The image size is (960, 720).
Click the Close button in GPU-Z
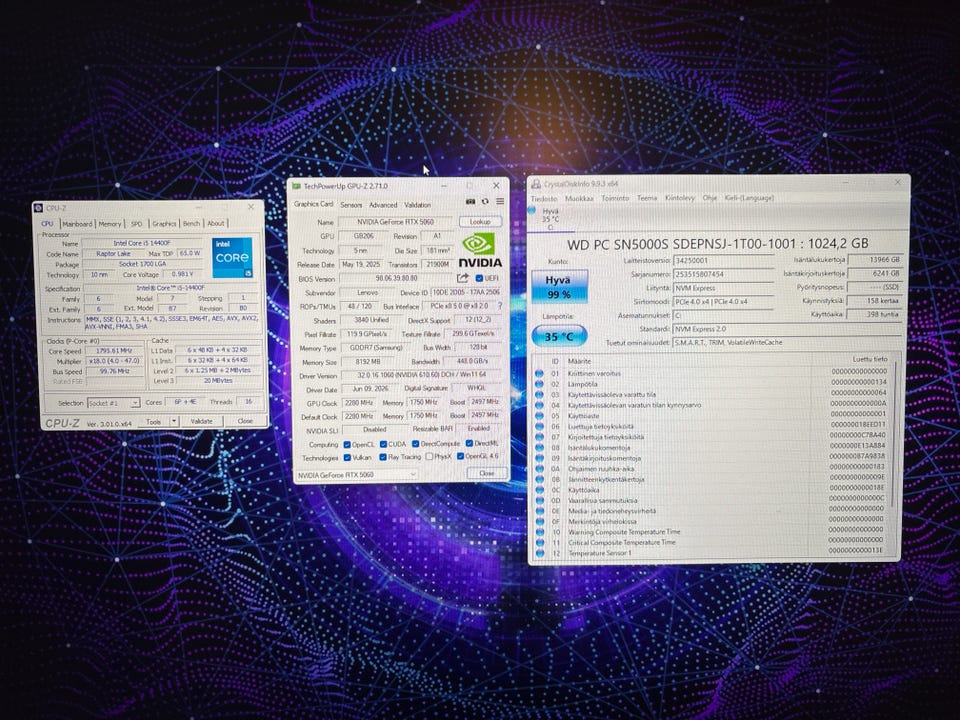[x=487, y=473]
